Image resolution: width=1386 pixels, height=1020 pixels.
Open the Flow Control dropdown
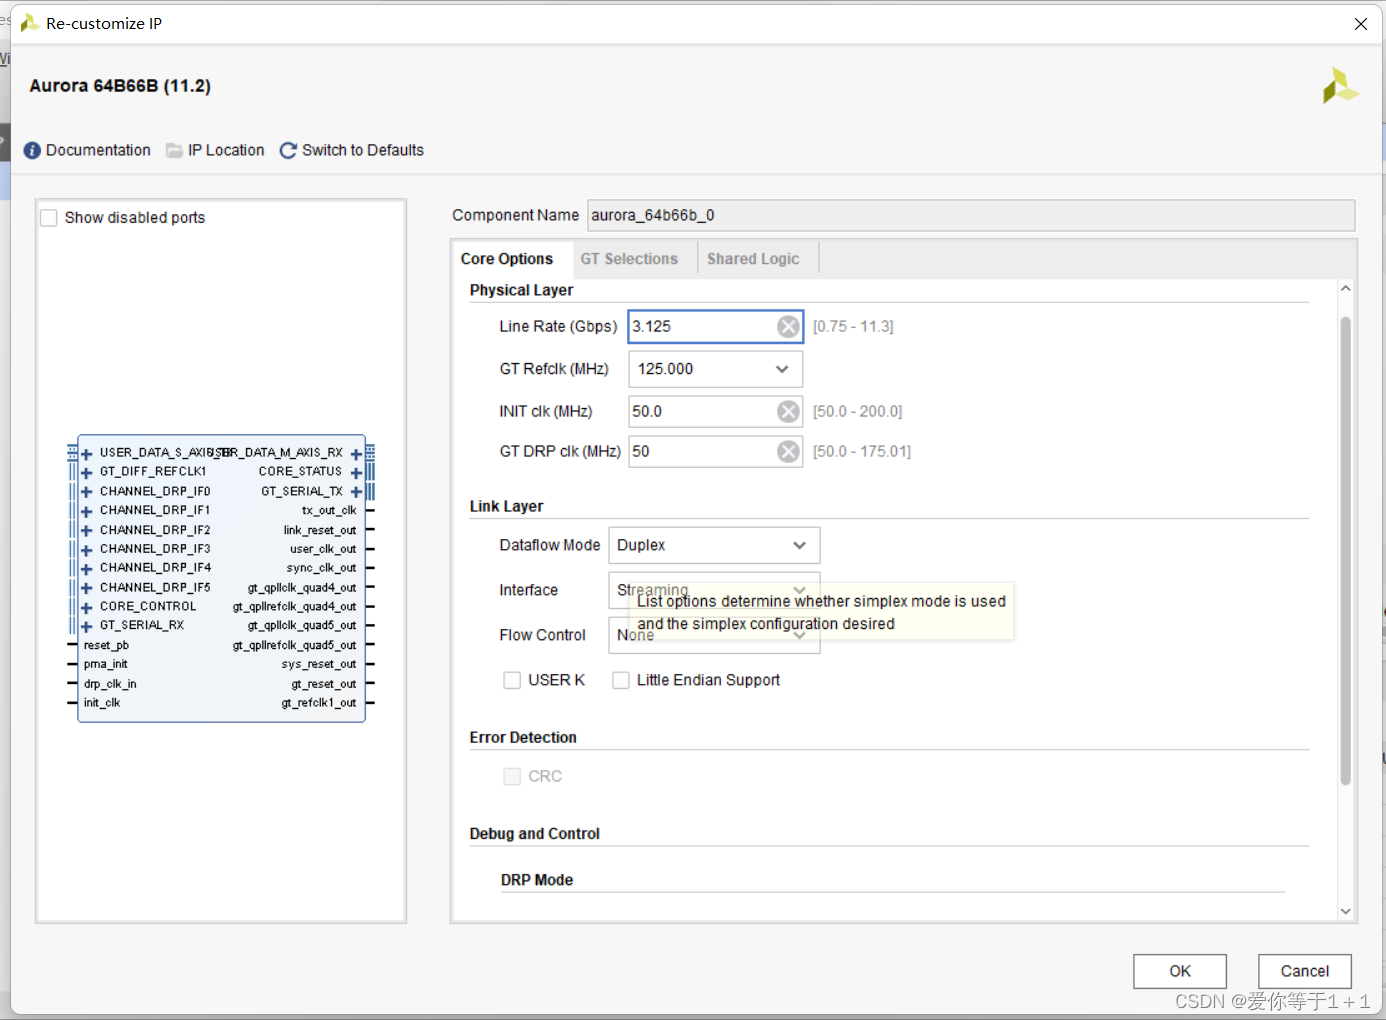[714, 635]
